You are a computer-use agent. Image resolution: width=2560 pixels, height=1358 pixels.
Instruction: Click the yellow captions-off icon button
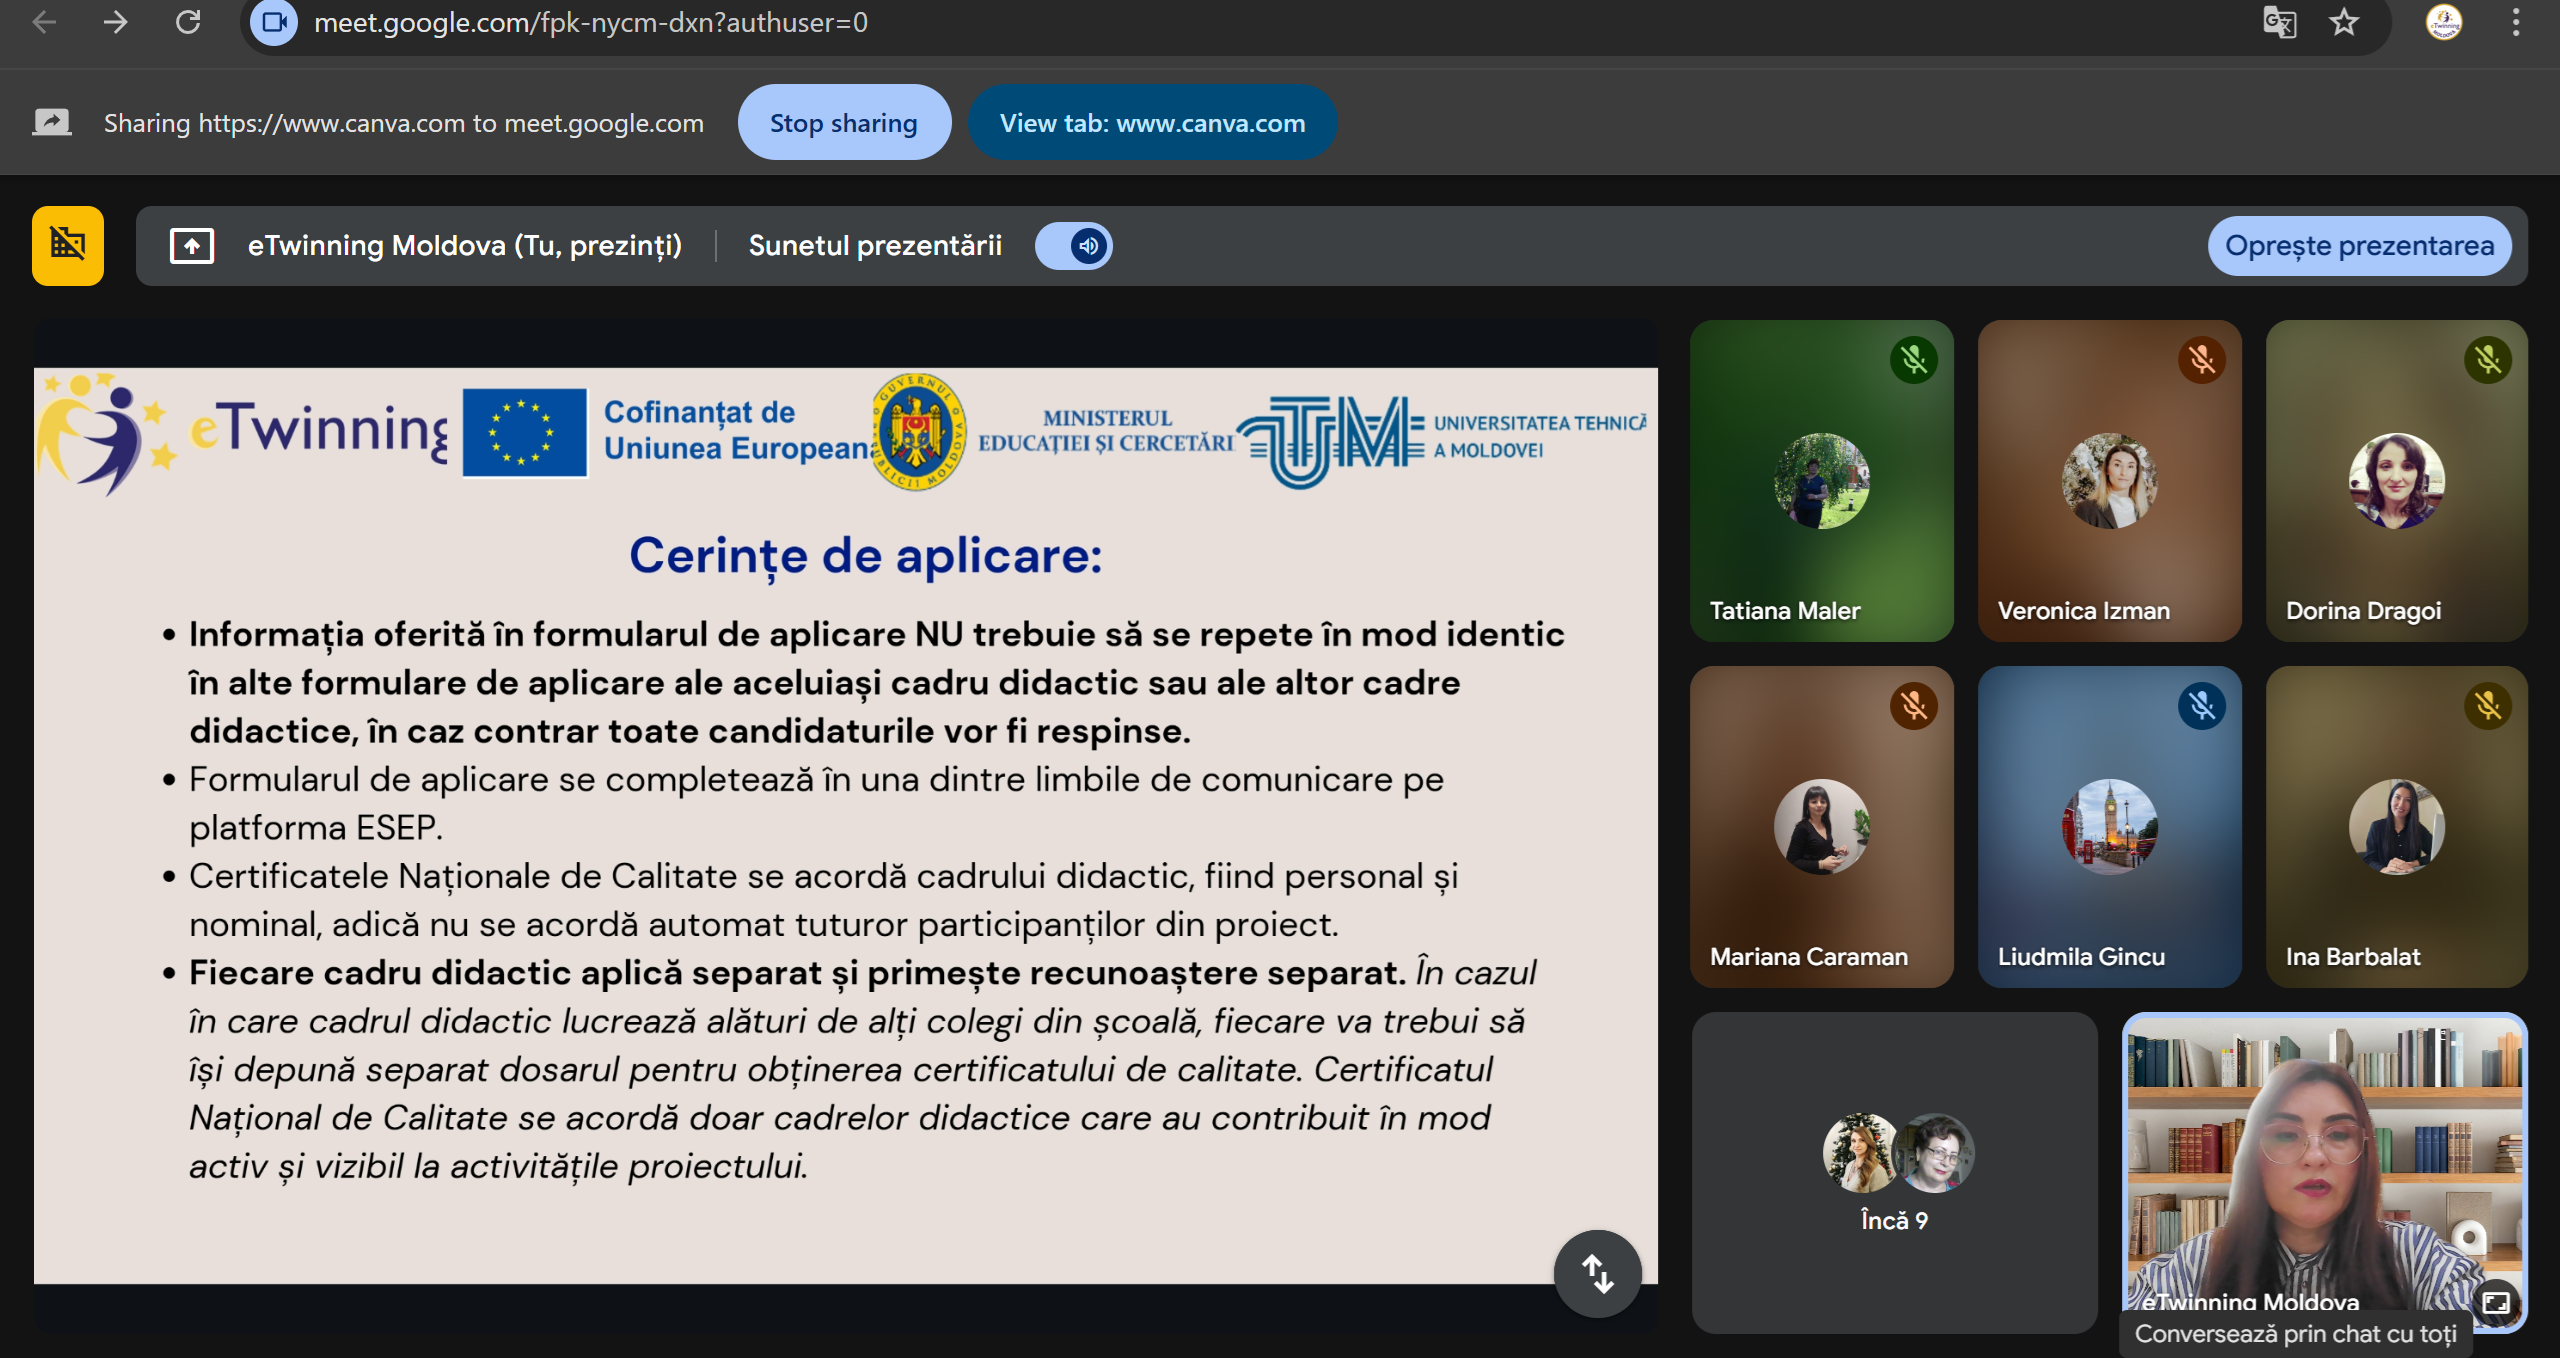point(68,246)
